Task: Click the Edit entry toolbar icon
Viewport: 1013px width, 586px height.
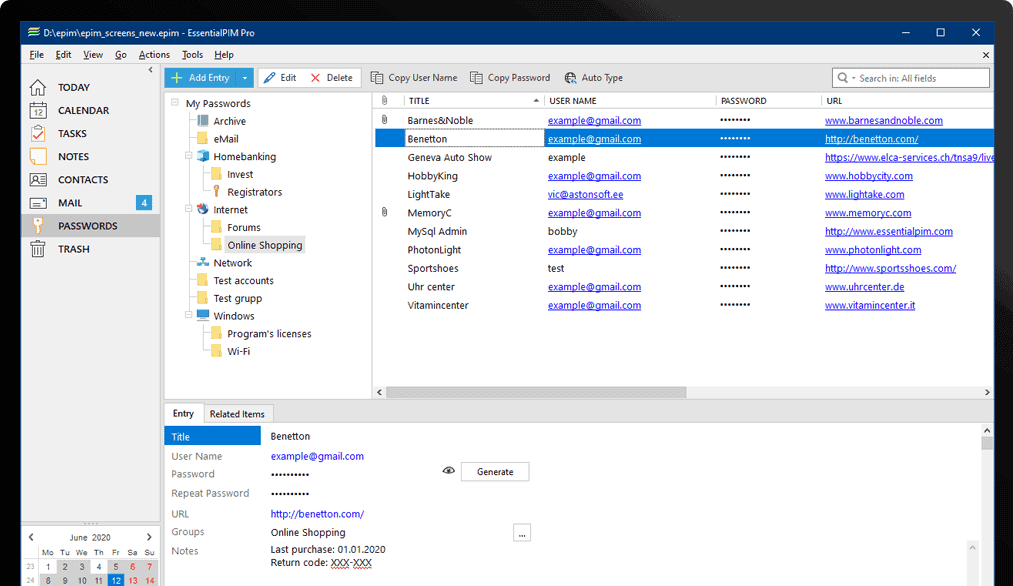Action: pyautogui.click(x=271, y=77)
